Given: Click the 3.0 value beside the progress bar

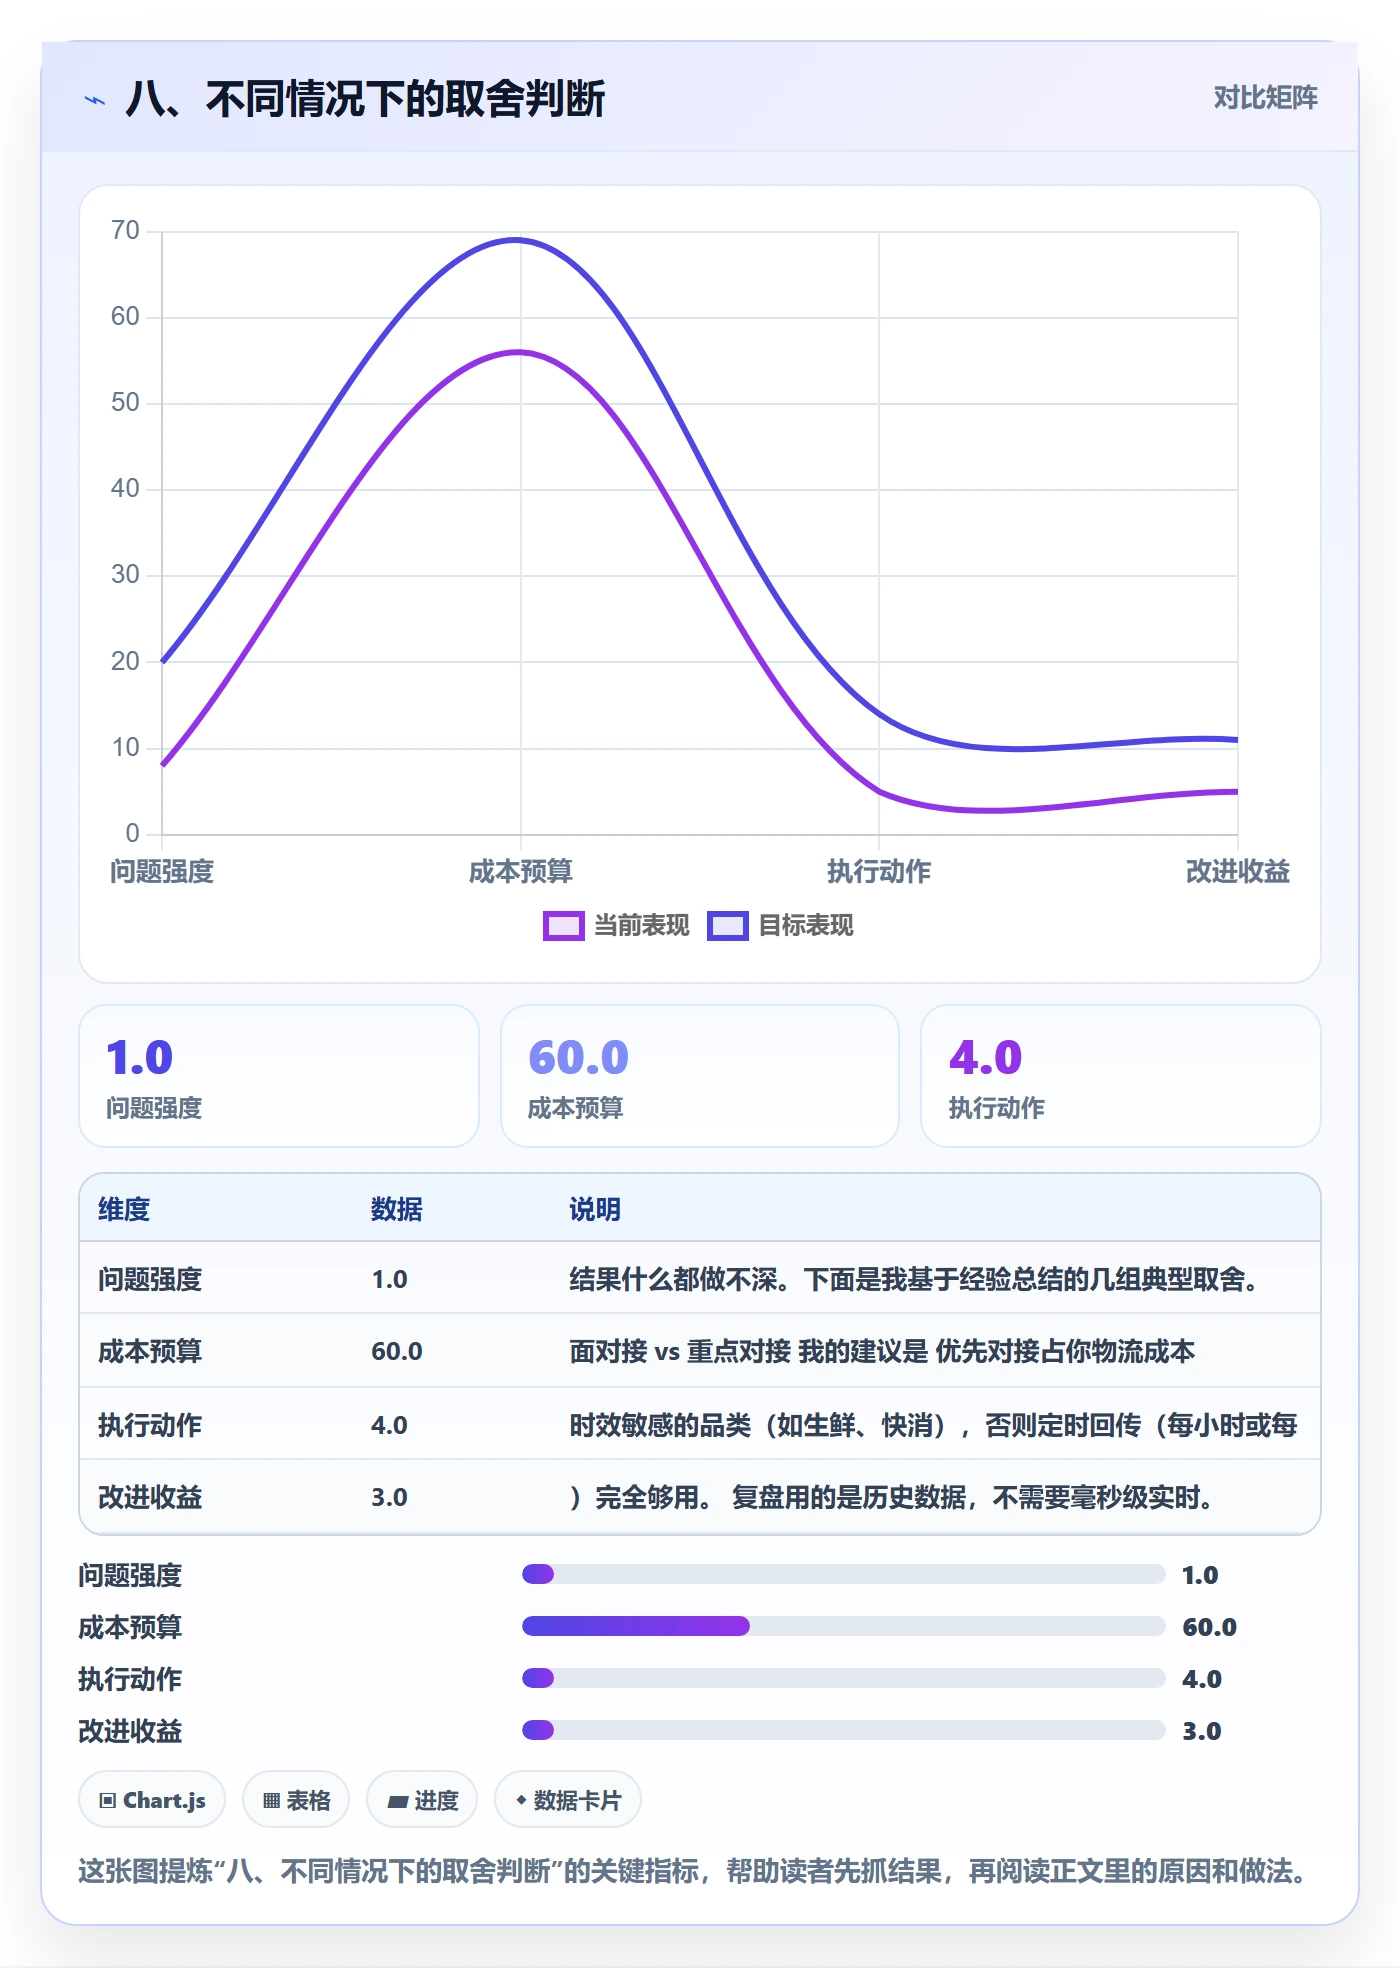Looking at the screenshot, I should pos(1201,1731).
